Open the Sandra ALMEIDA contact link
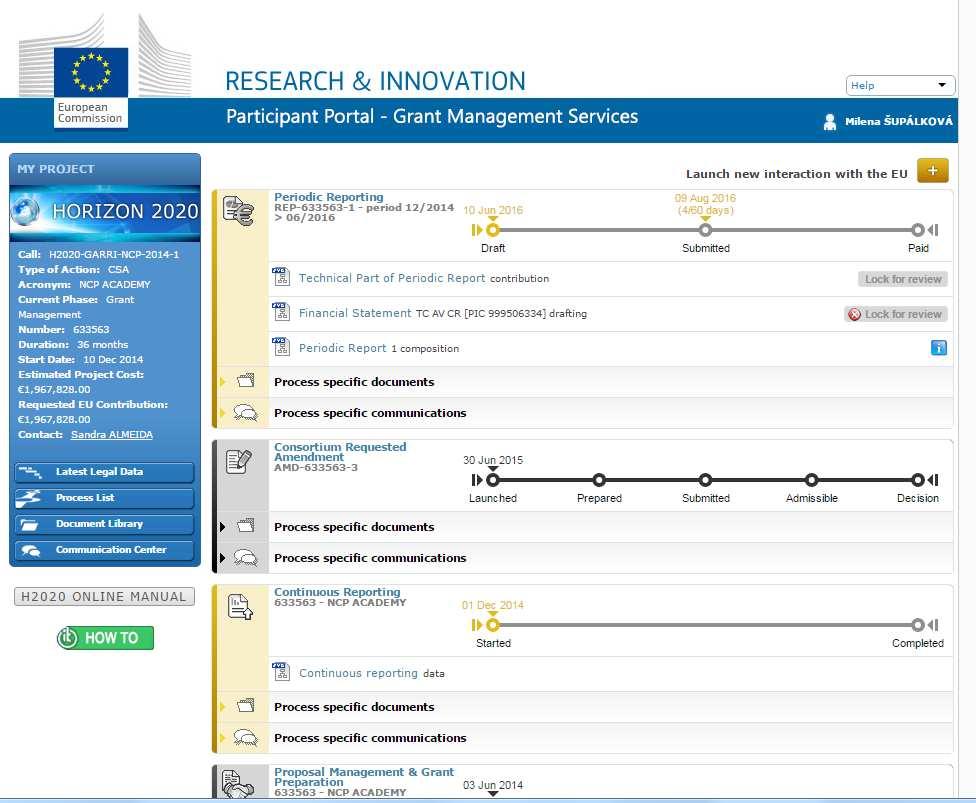Screen dimensions: 976x803 click(x=112, y=434)
